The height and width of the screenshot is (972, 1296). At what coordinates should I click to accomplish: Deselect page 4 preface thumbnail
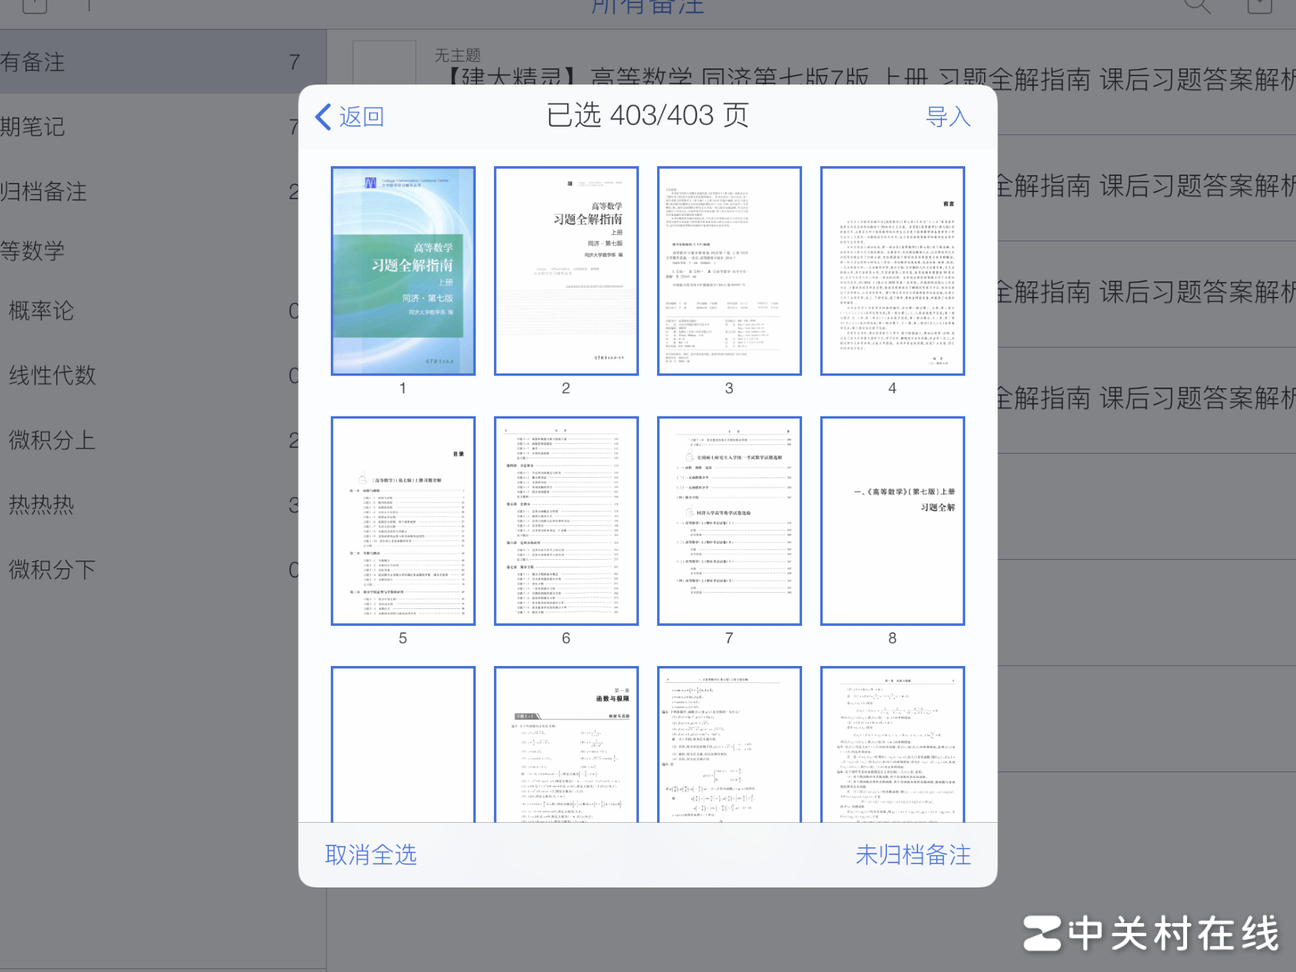(892, 271)
